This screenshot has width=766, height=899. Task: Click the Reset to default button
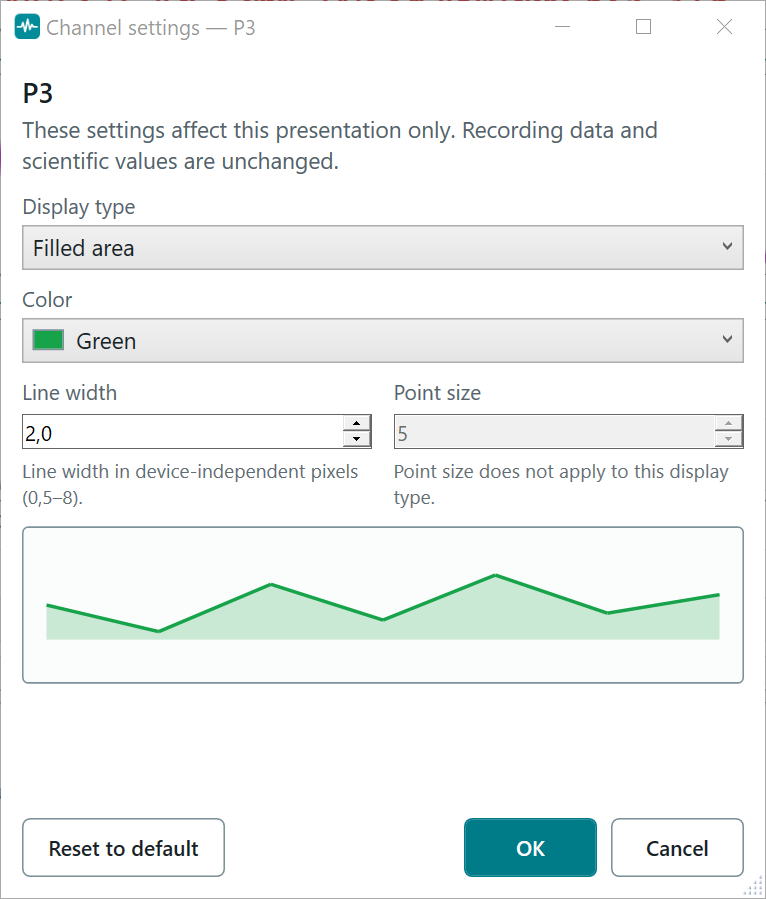pyautogui.click(x=123, y=847)
